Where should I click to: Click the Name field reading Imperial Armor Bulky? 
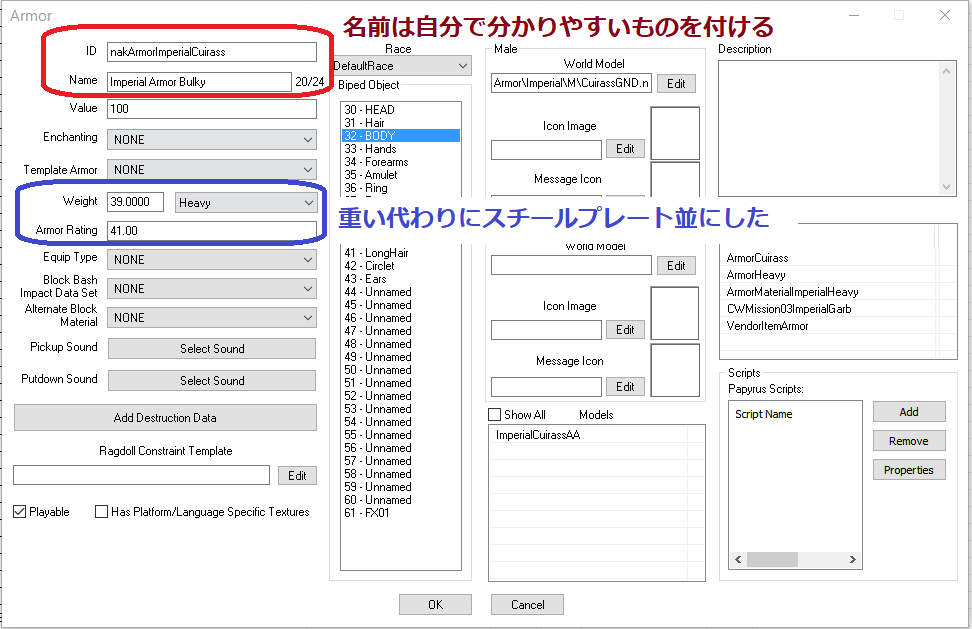(199, 82)
